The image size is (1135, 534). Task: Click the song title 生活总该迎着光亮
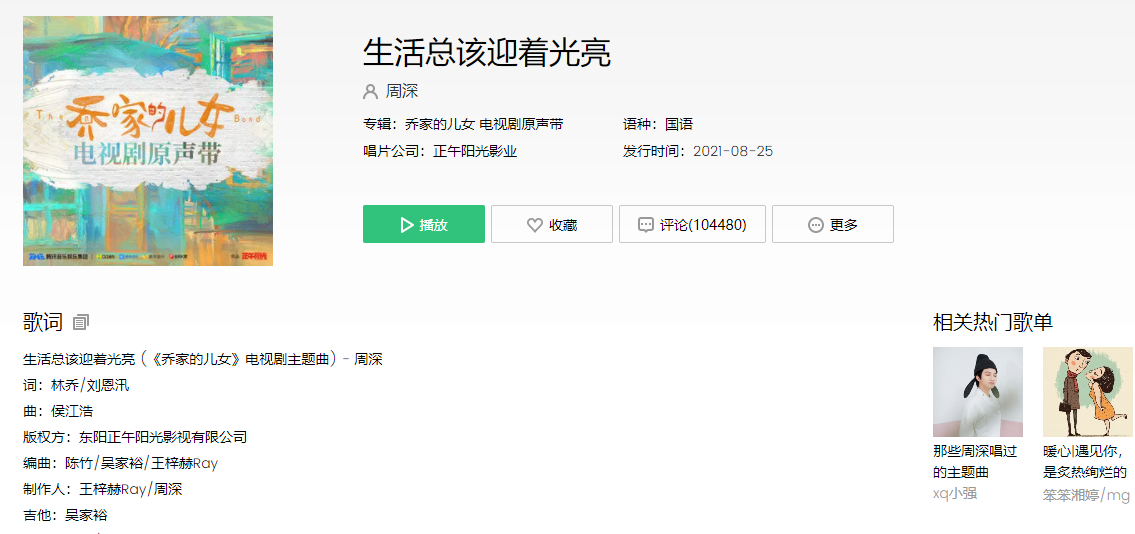487,53
